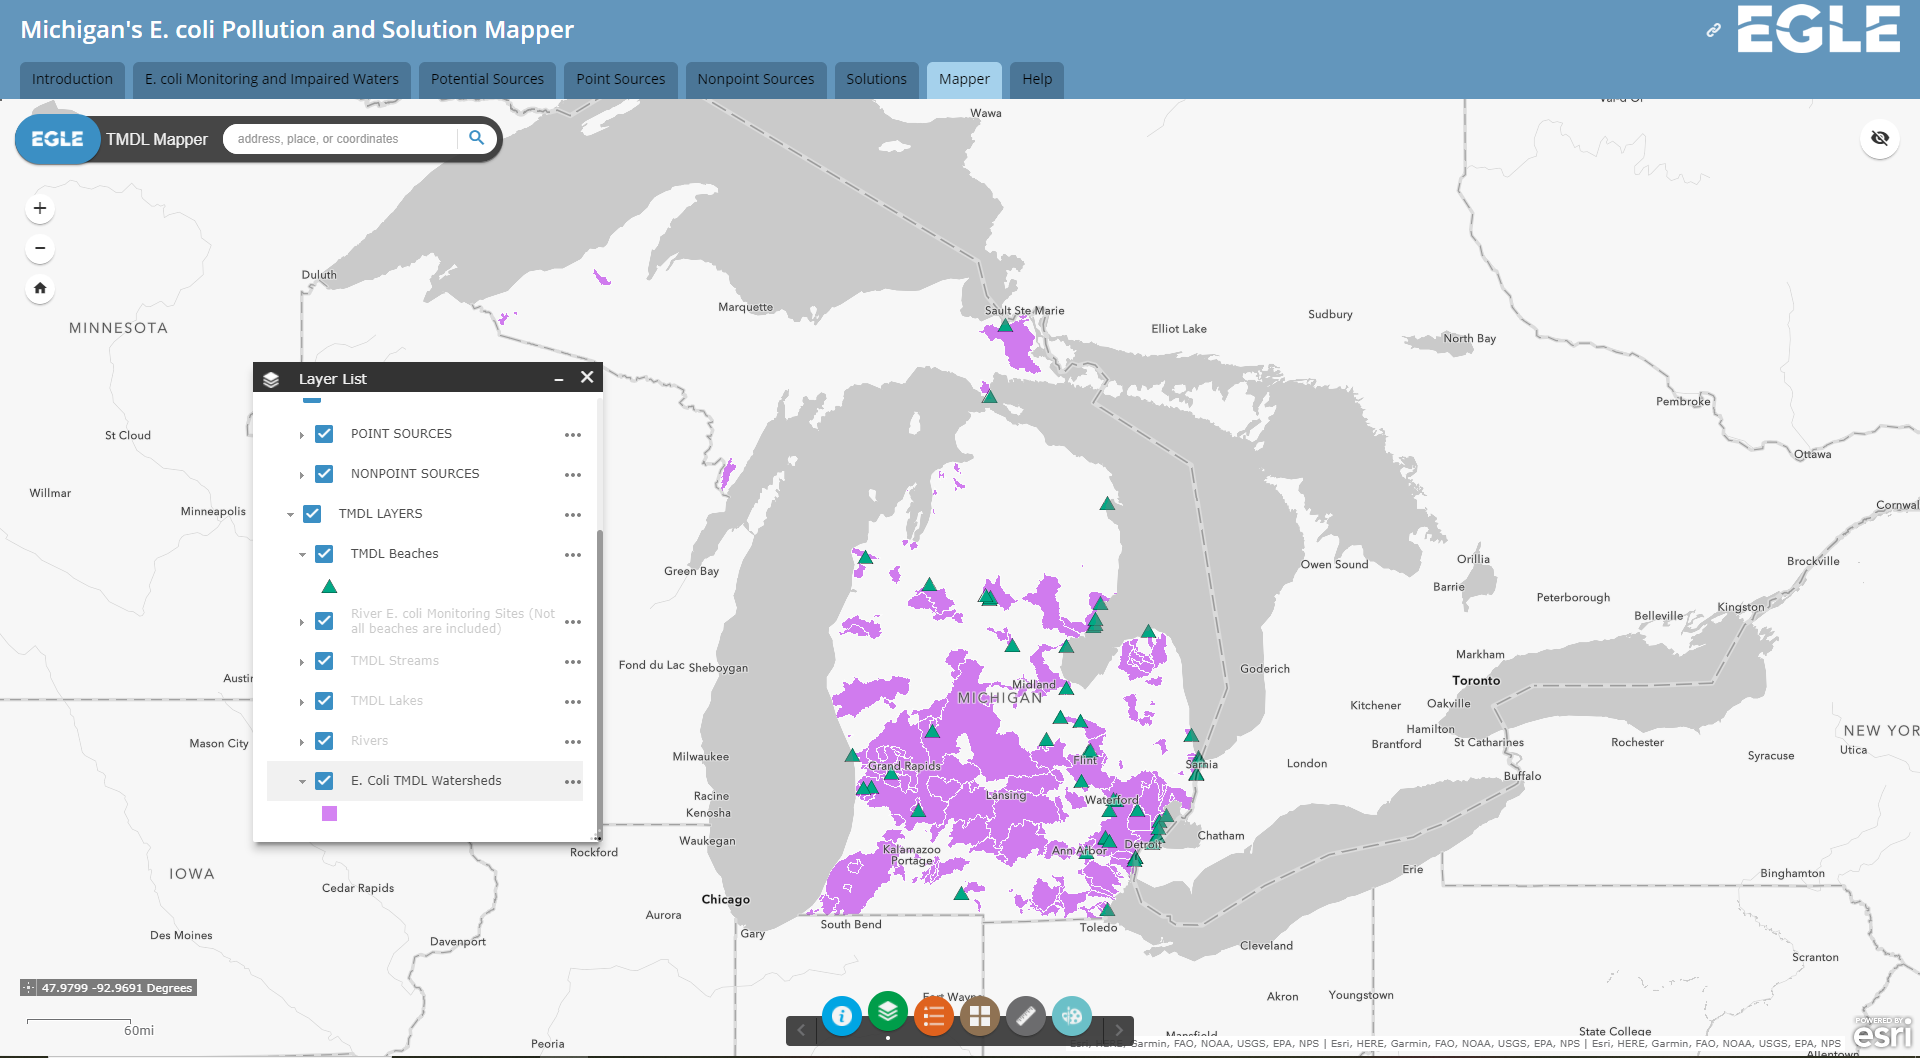Click the pink watershed color swatch
Image resolution: width=1920 pixels, height=1058 pixels.
(x=329, y=813)
